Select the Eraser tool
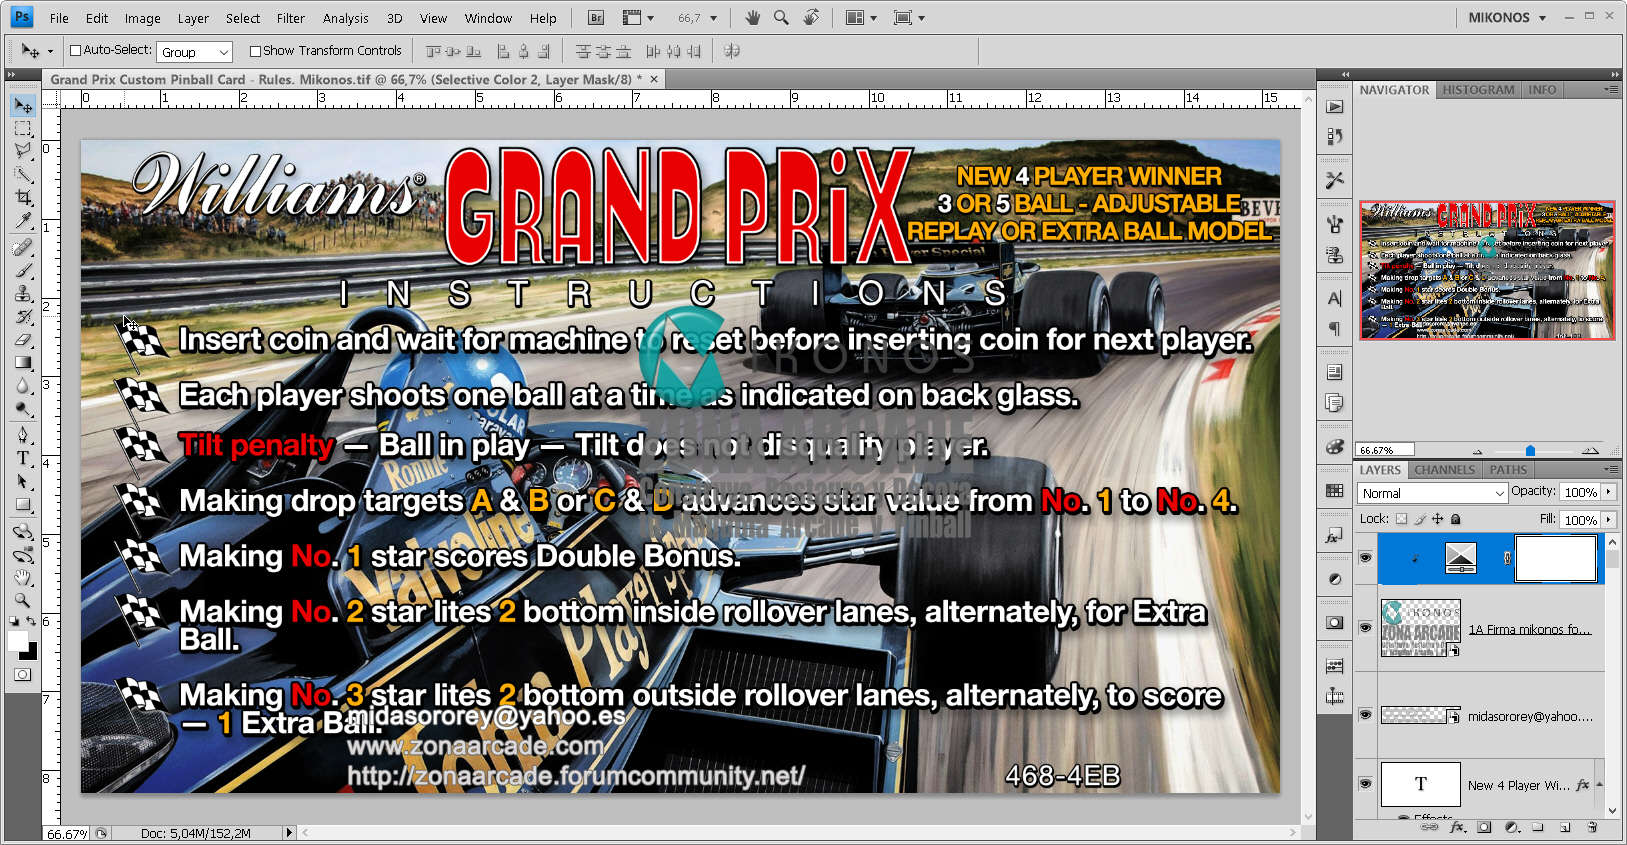This screenshot has width=1627, height=845. pyautogui.click(x=22, y=339)
